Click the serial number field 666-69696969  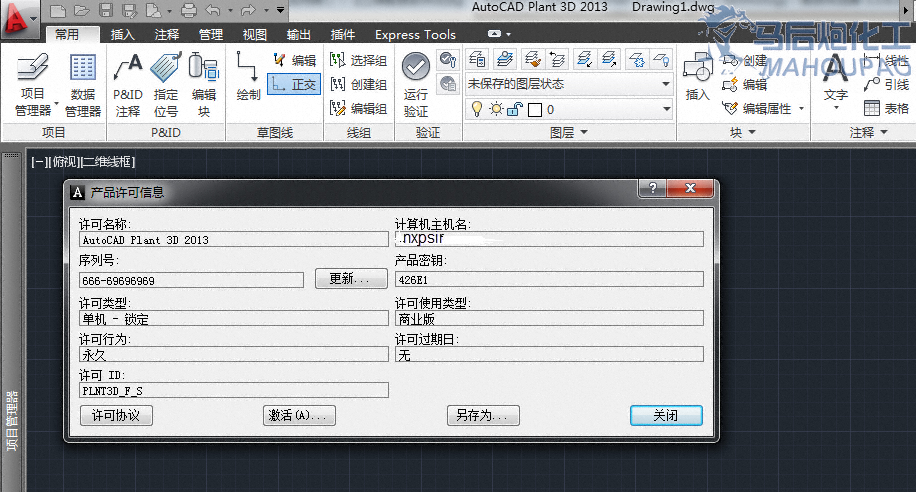pos(191,280)
